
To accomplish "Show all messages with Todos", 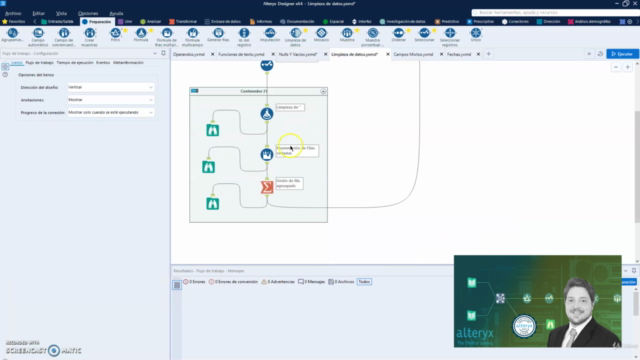I will point(364,282).
